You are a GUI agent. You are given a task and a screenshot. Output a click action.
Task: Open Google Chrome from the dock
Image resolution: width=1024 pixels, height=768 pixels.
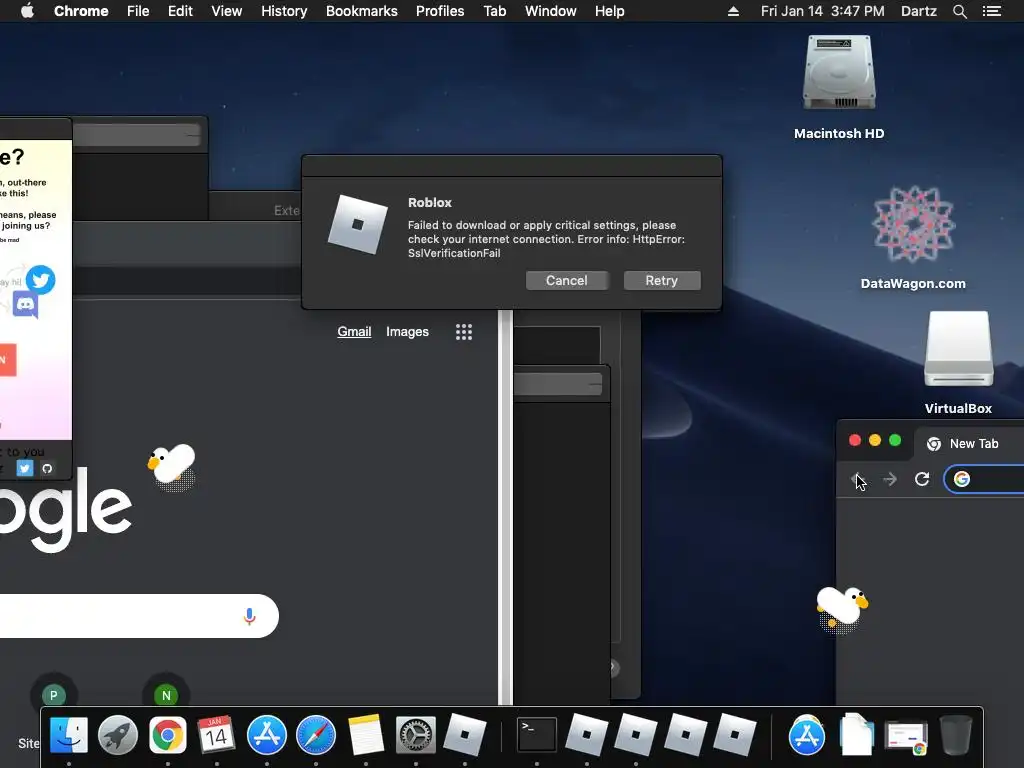click(x=168, y=735)
